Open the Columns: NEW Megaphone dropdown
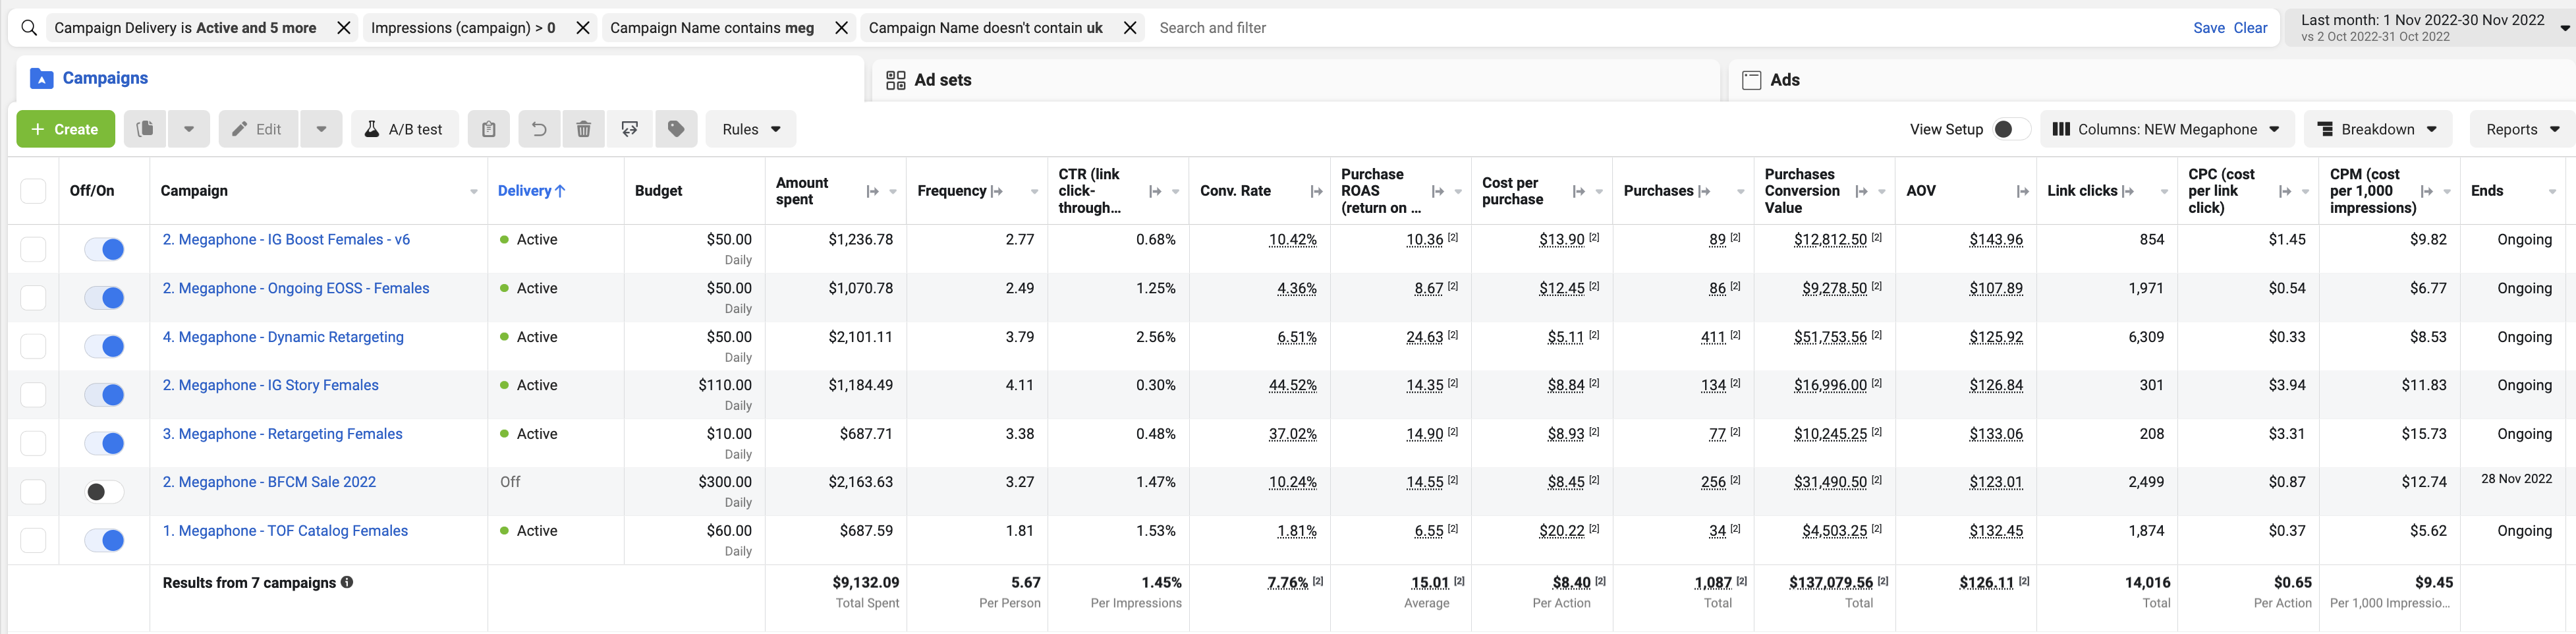 pyautogui.click(x=2165, y=129)
